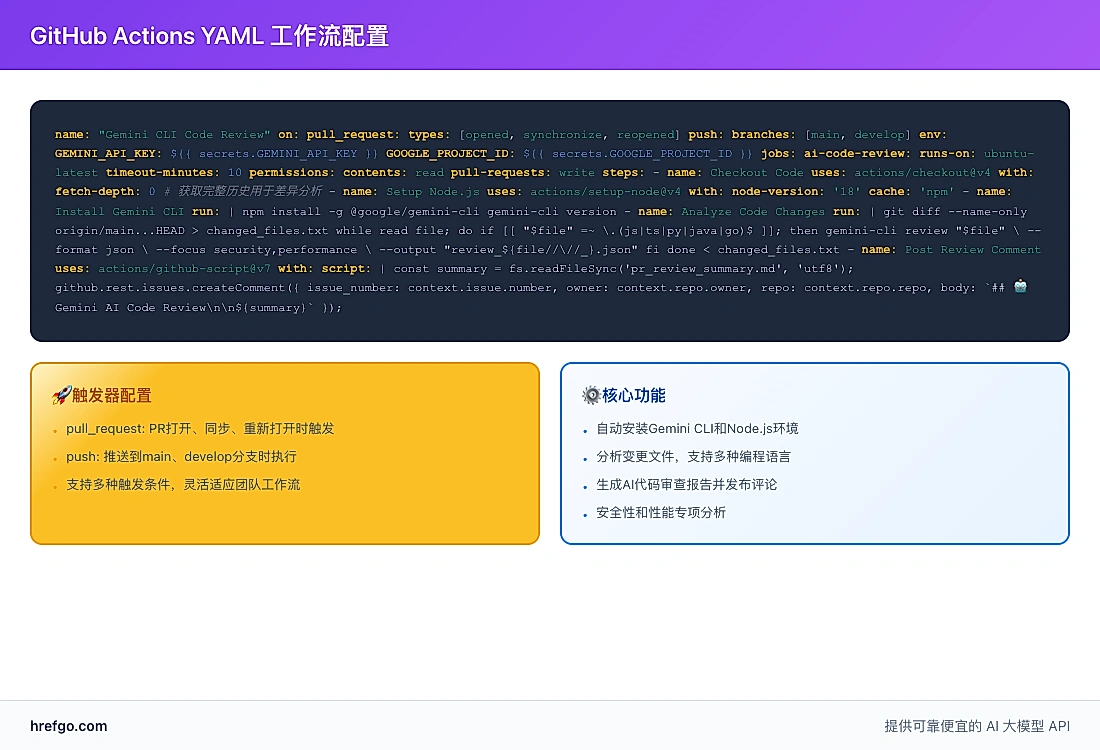
Task: Click bullet '分析变更文件，支持多种编程语言'
Action: click(693, 457)
